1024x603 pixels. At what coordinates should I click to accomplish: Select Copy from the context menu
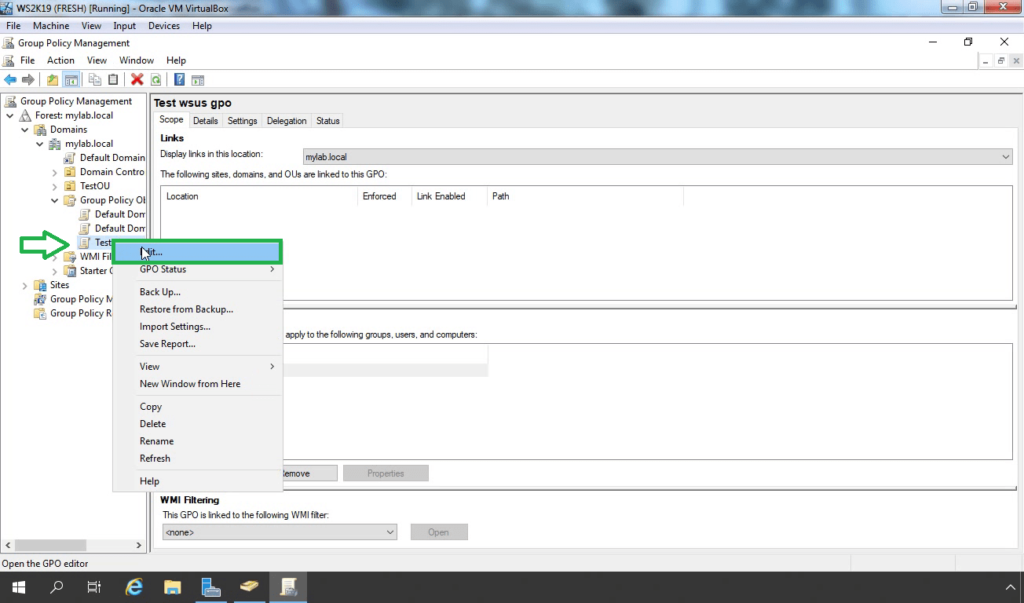(197, 406)
